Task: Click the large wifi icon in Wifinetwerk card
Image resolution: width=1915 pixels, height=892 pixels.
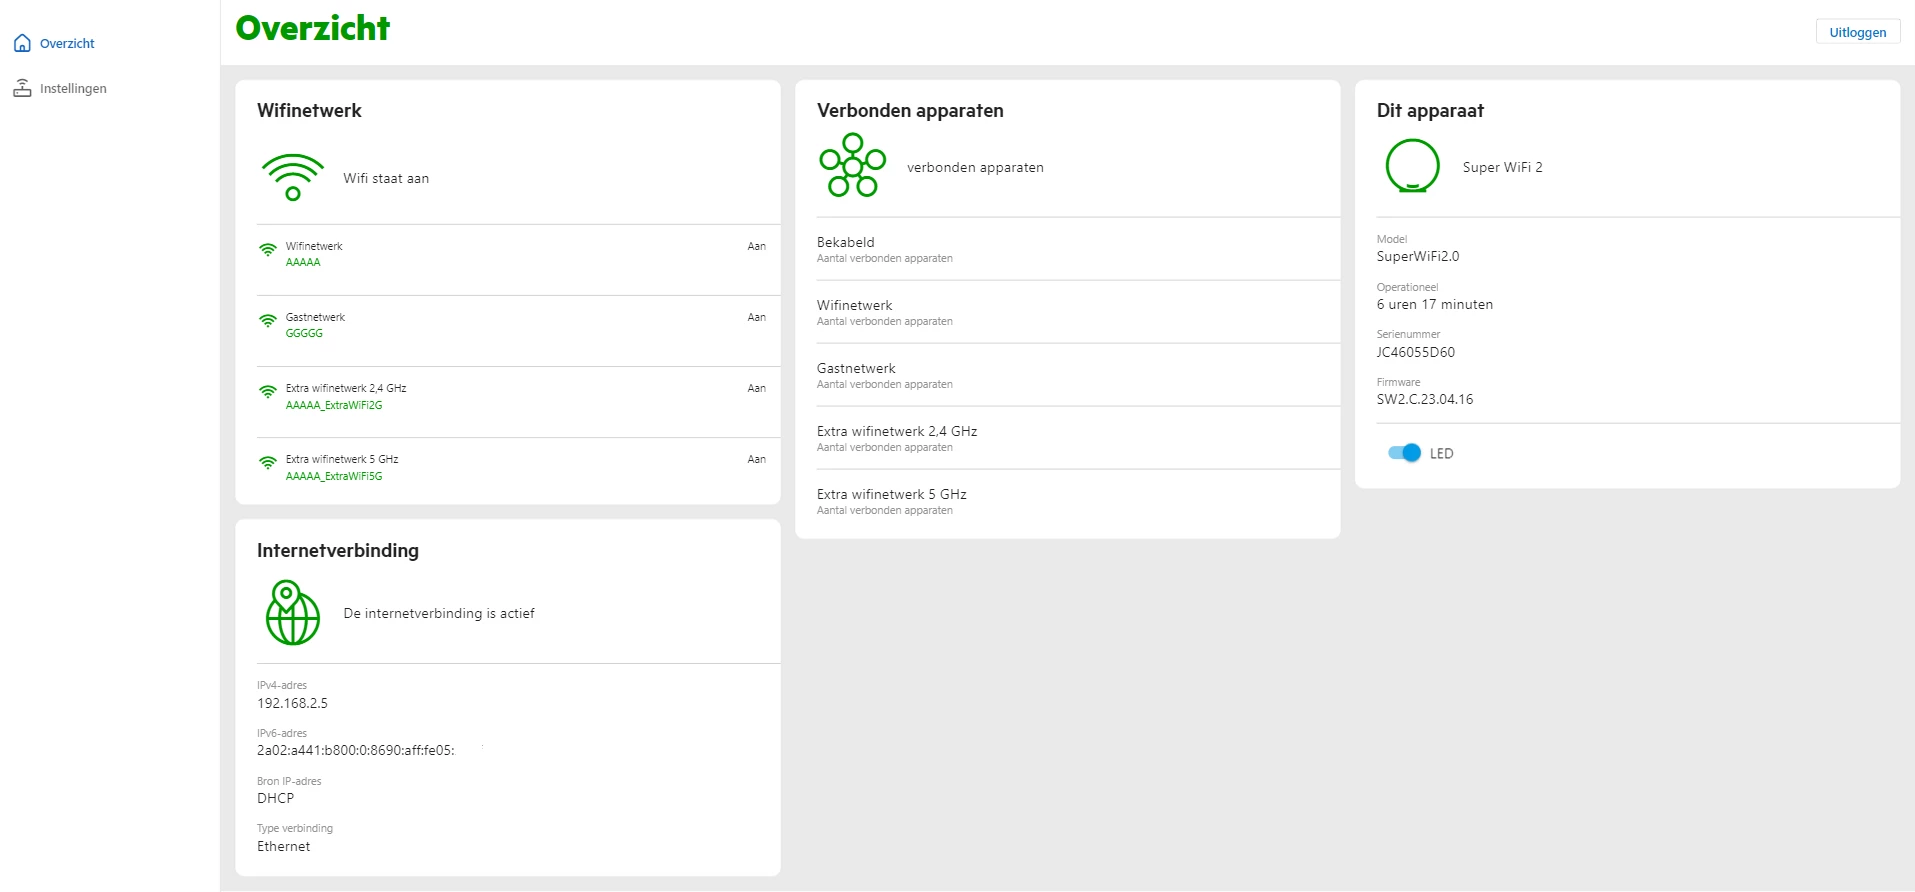Action: click(293, 177)
